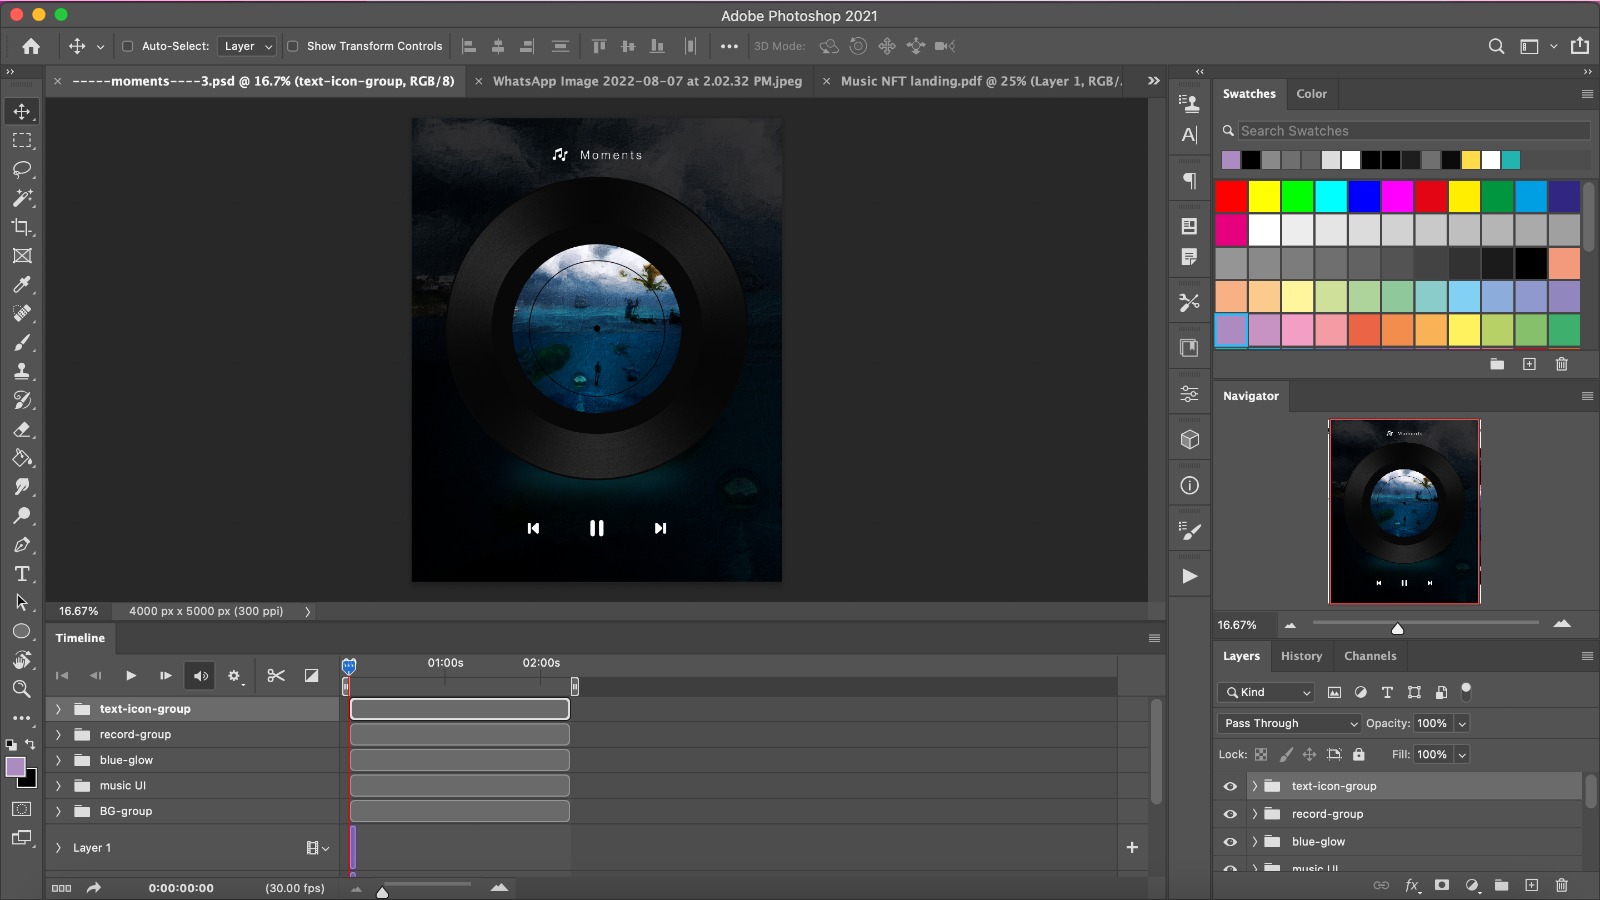Click the next frame button
The image size is (1600, 900).
tap(165, 676)
